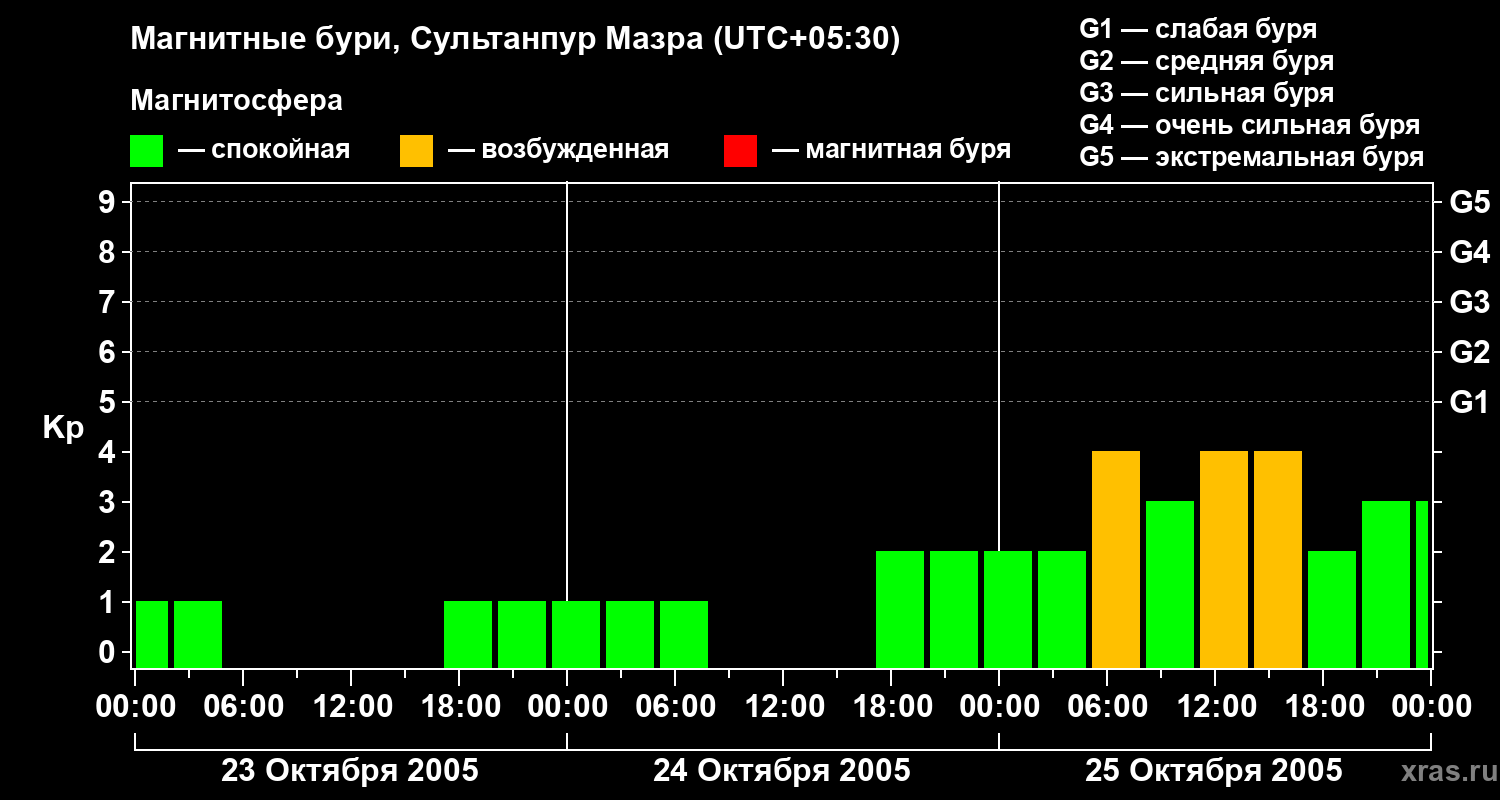1500x800 pixels.
Task: Click the green Kp 3 bar between orange bars
Action: coord(1170,584)
